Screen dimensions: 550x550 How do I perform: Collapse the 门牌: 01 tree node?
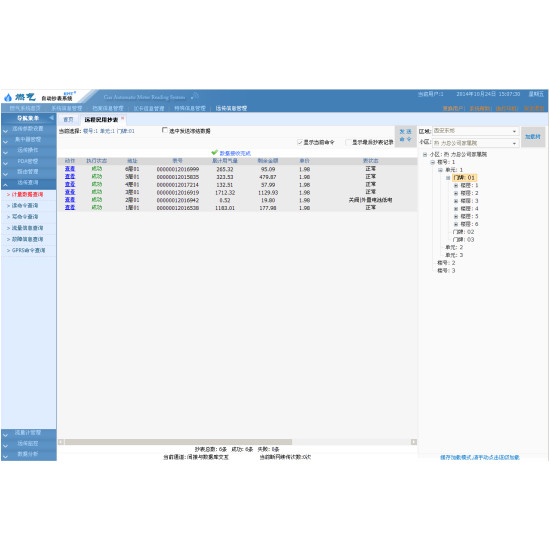(448, 178)
